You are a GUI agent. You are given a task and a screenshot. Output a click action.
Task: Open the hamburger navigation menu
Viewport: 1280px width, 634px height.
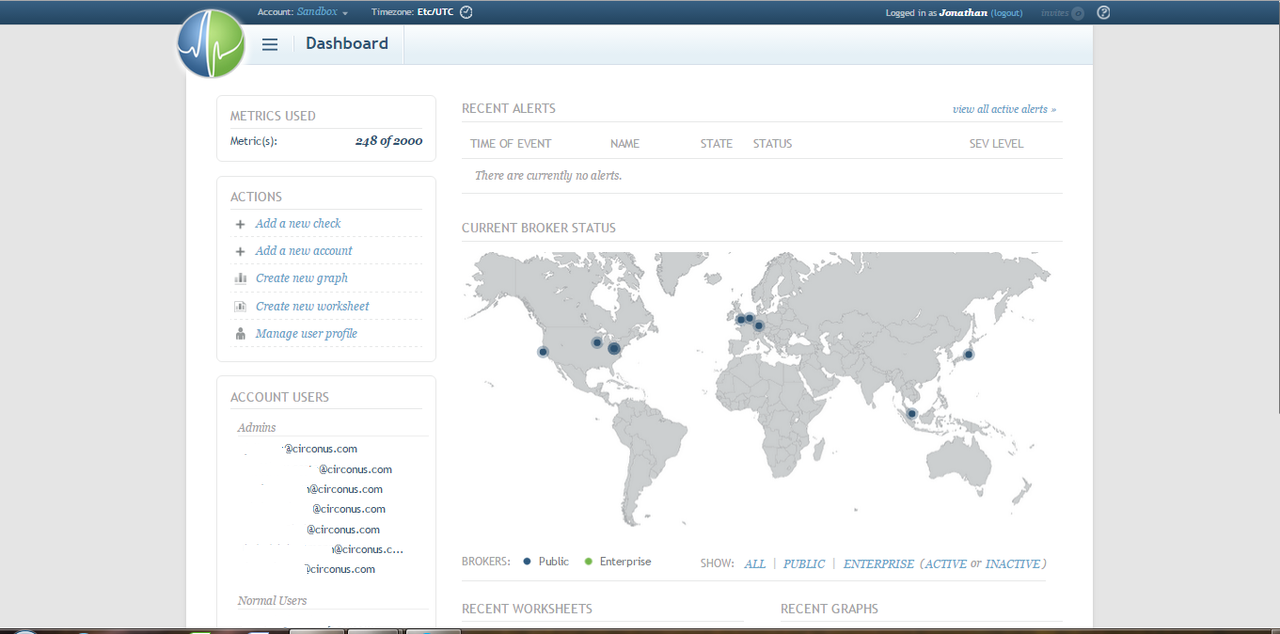click(269, 44)
